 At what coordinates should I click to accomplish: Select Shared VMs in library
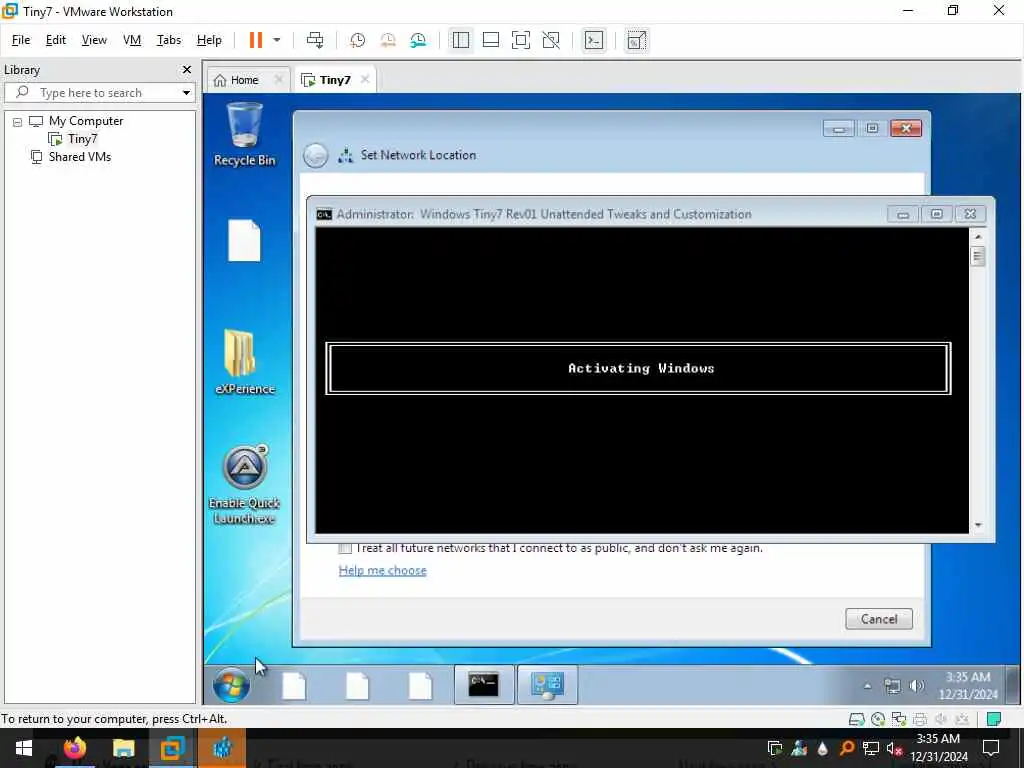click(x=79, y=157)
